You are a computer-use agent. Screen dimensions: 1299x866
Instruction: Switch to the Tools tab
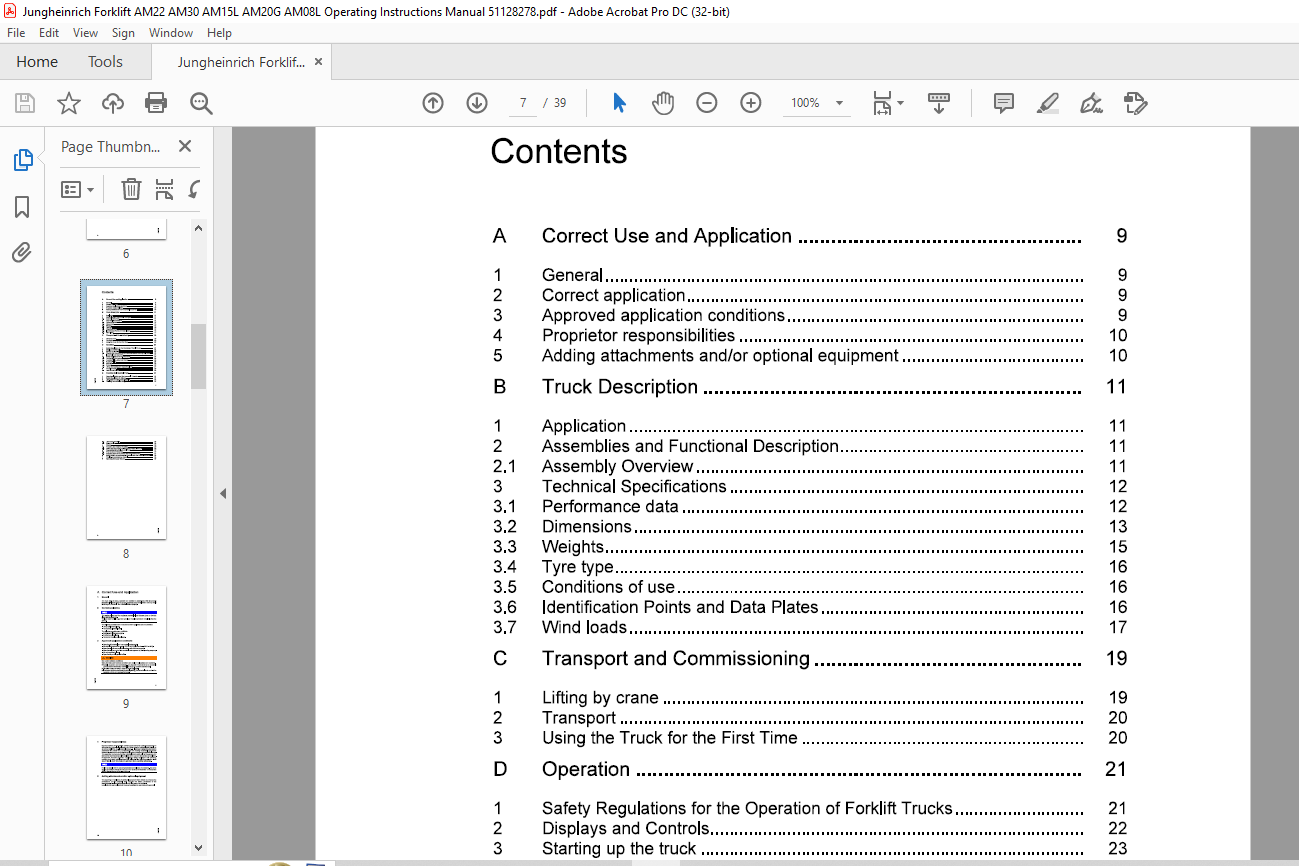point(105,62)
